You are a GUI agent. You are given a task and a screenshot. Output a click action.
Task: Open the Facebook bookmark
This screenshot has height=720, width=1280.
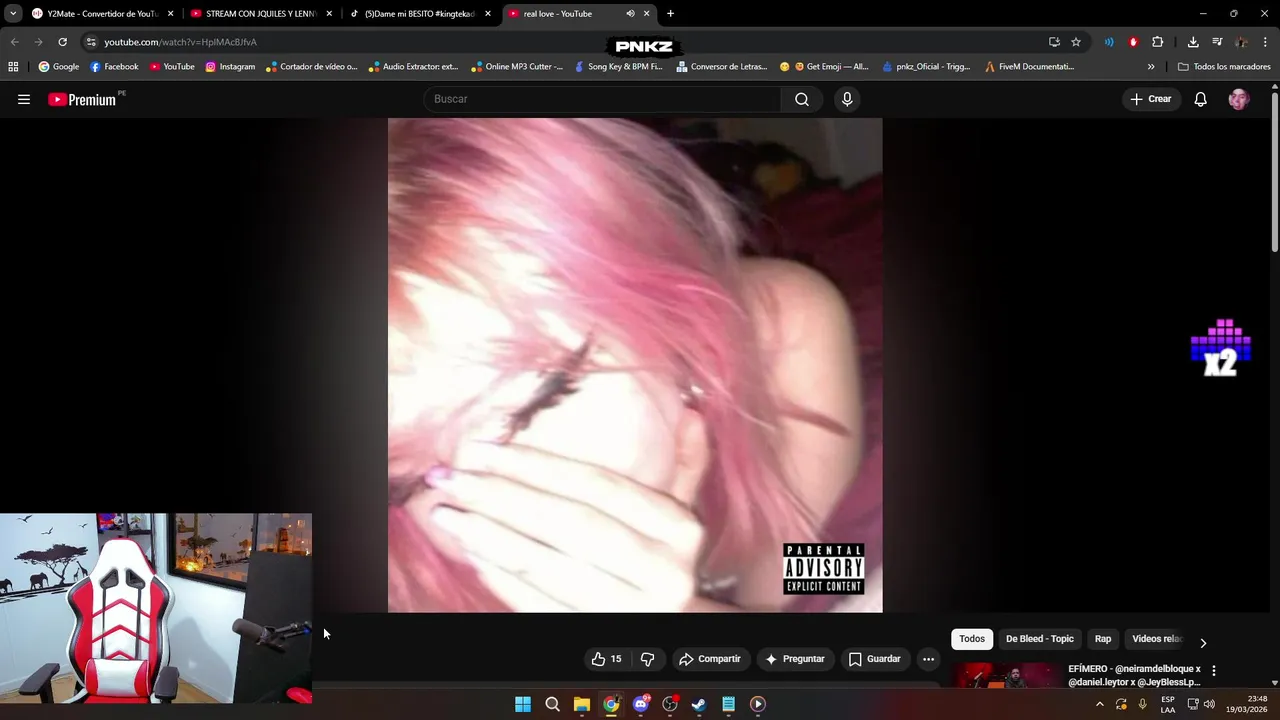[x=114, y=67]
